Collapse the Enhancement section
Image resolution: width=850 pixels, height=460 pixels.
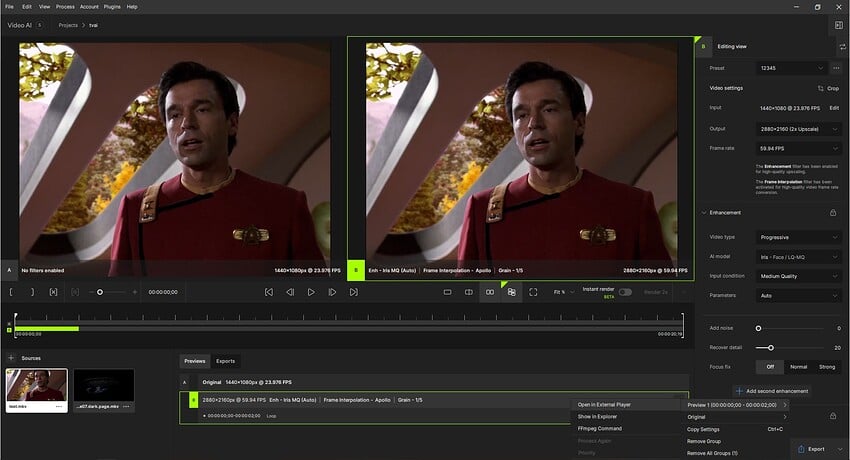click(x=704, y=213)
